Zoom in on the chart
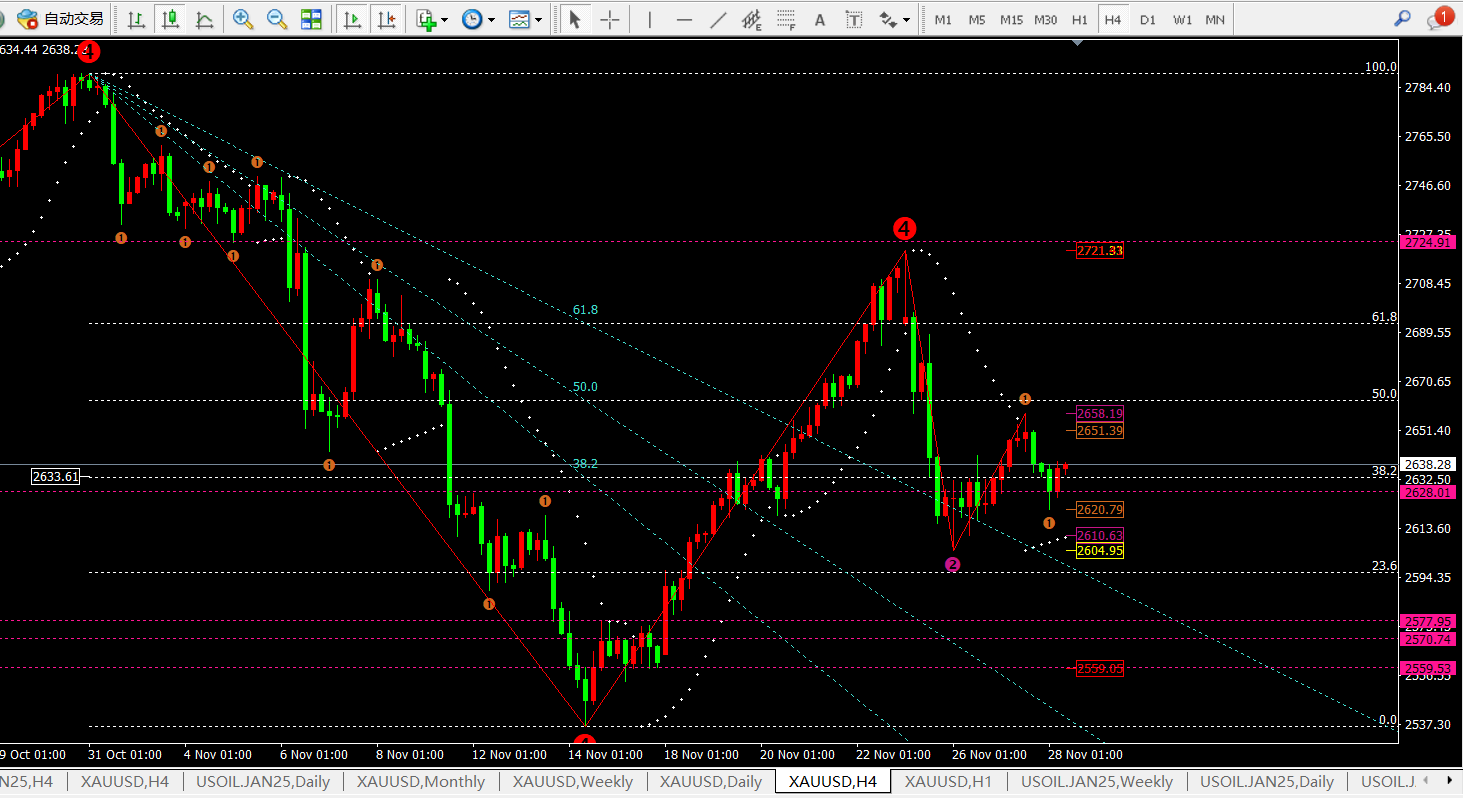1463x798 pixels. click(243, 19)
